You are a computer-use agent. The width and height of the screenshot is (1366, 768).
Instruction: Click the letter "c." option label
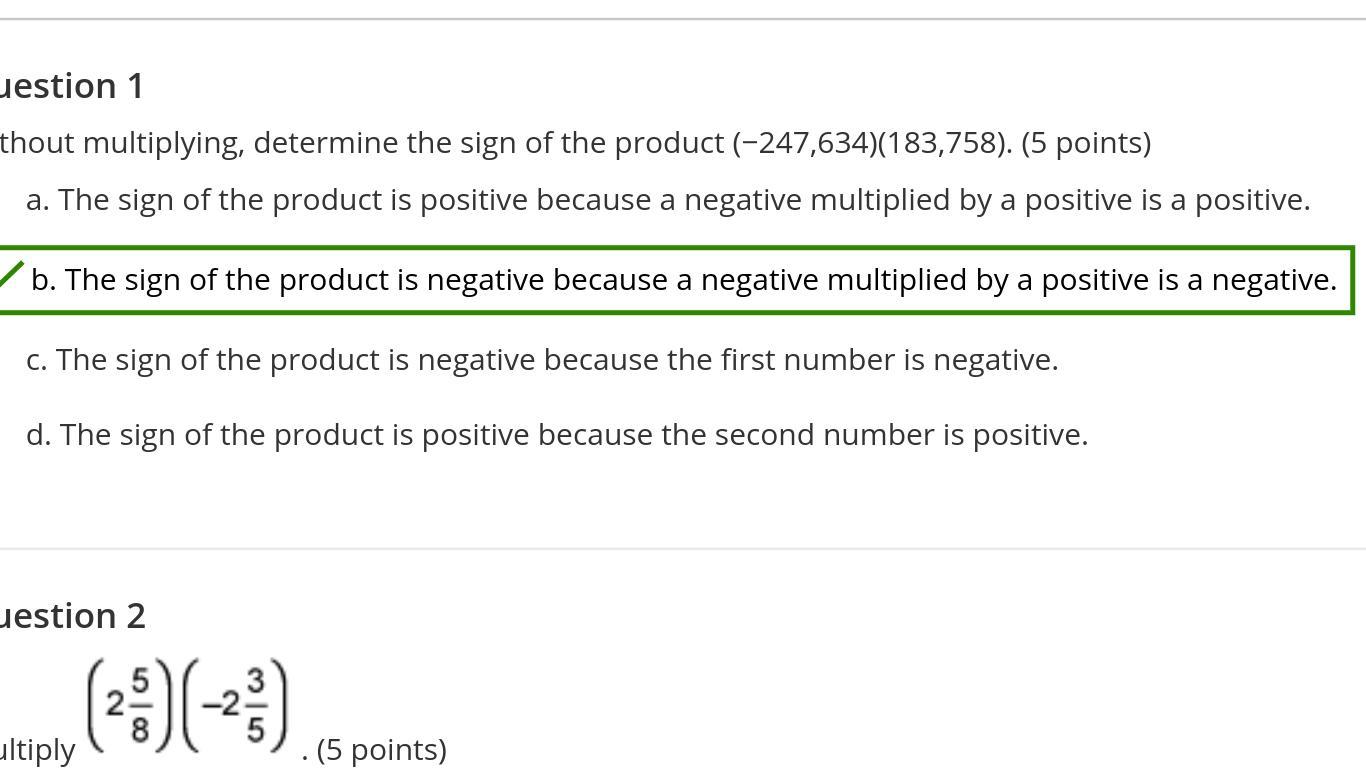(x=36, y=360)
